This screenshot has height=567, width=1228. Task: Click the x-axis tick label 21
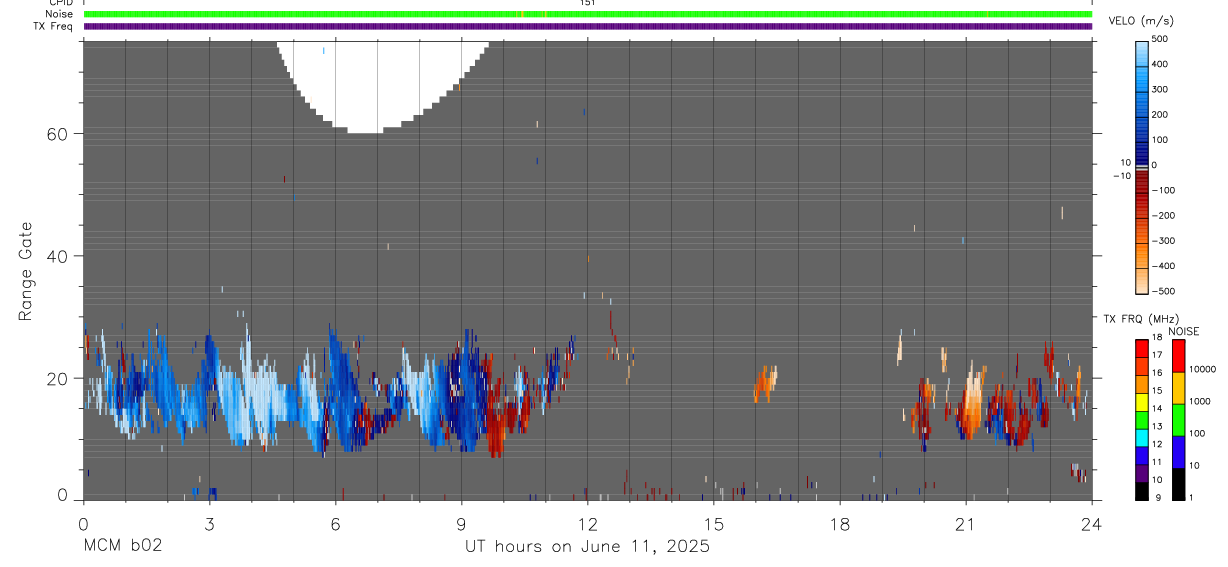965,523
